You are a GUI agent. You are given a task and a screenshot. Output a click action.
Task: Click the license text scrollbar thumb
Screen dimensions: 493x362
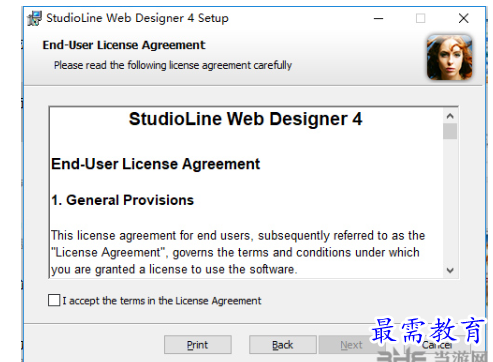point(450,131)
